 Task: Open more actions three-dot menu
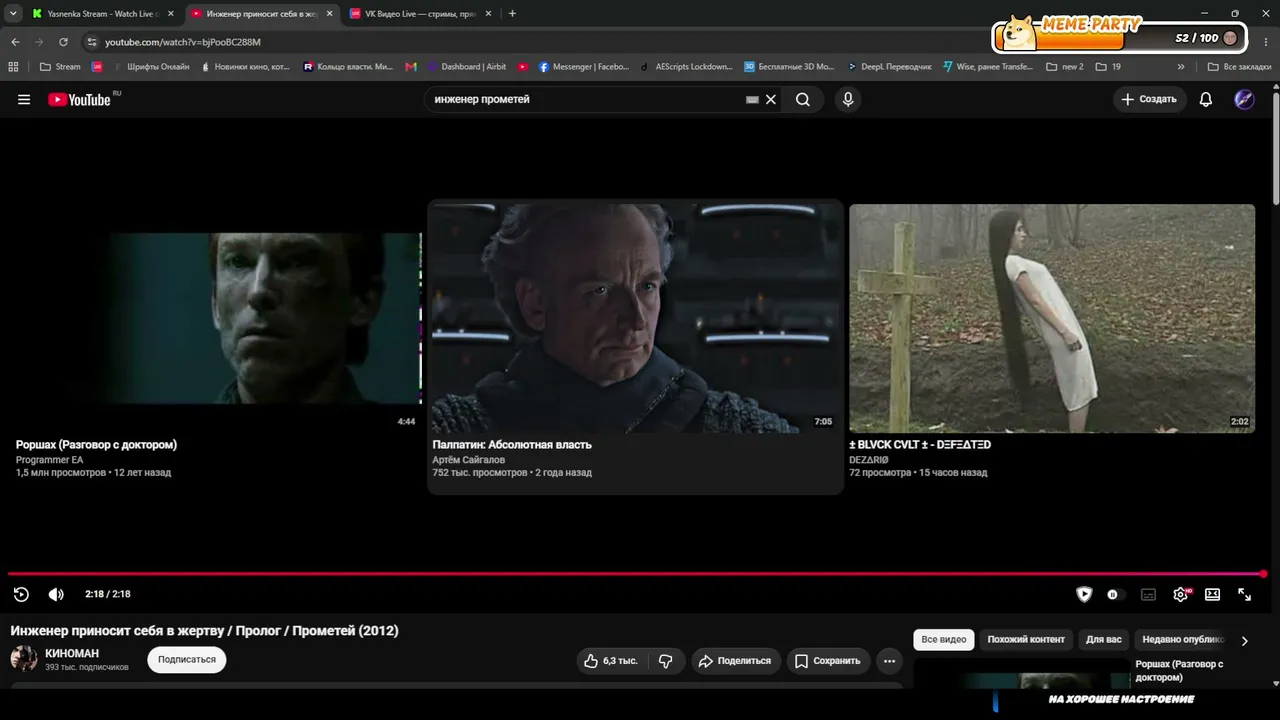889,661
